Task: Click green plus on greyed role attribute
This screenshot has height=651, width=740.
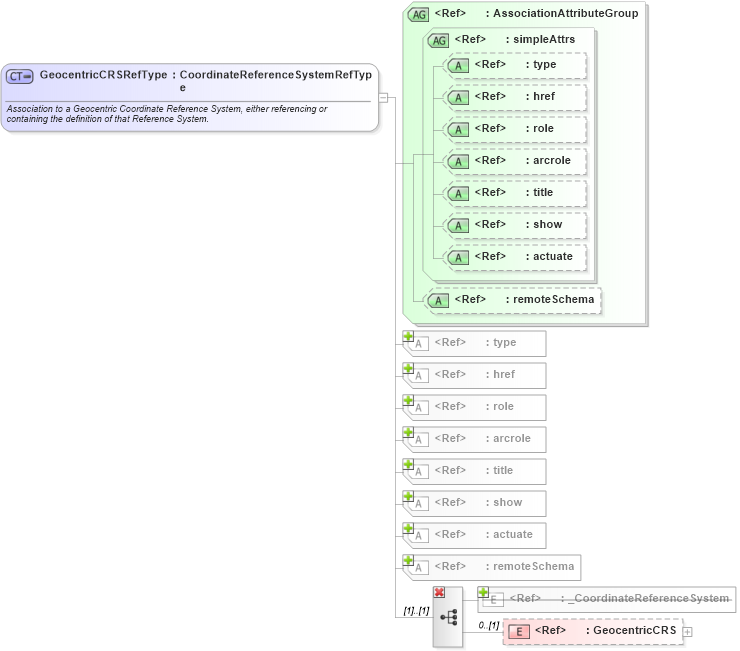Action: pos(408,400)
